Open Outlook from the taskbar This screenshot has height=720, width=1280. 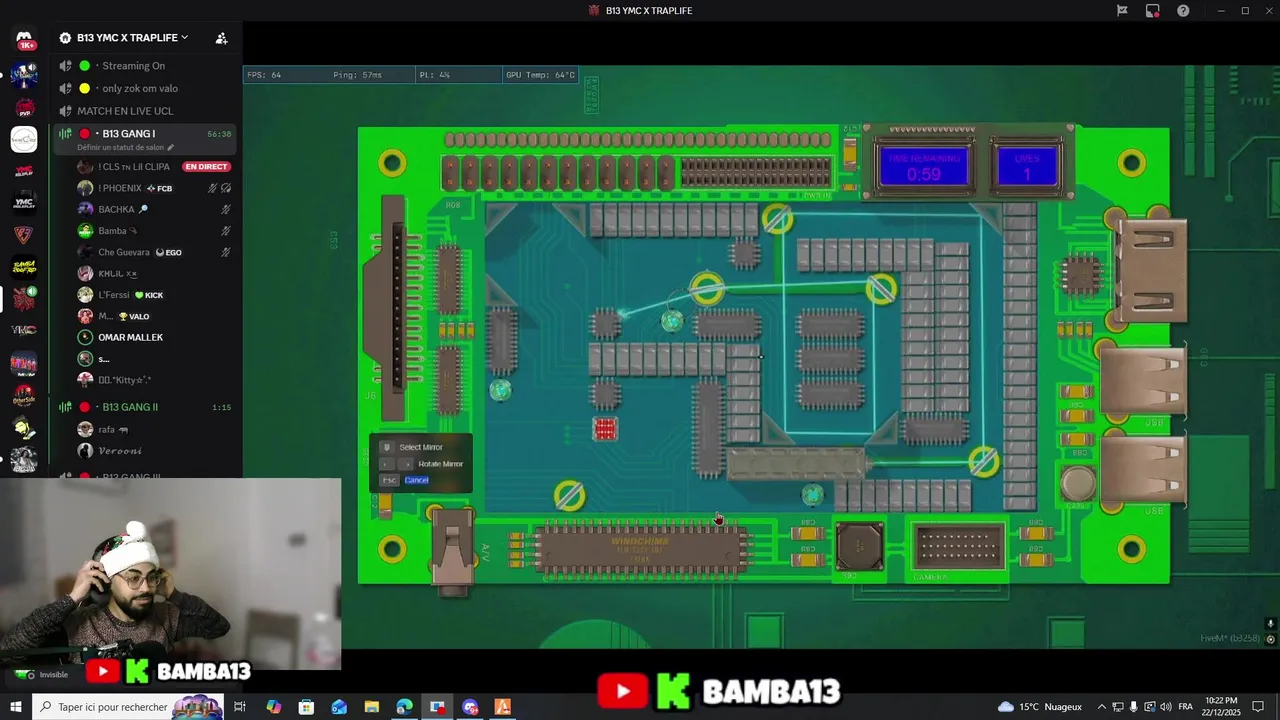(339, 707)
